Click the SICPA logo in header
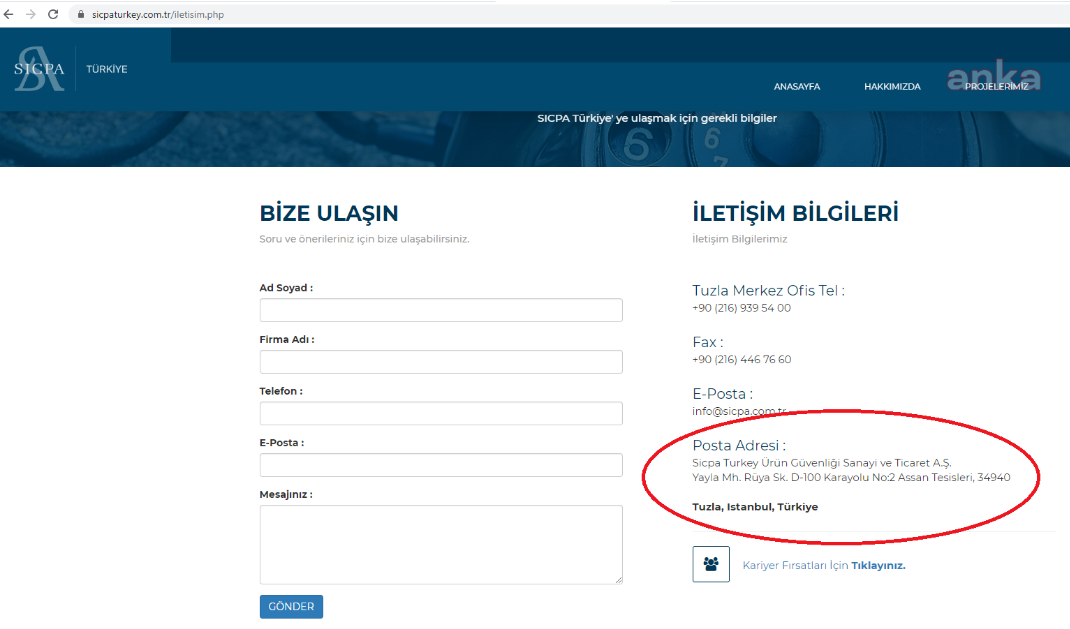The width and height of the screenshot is (1070, 629). [39, 69]
